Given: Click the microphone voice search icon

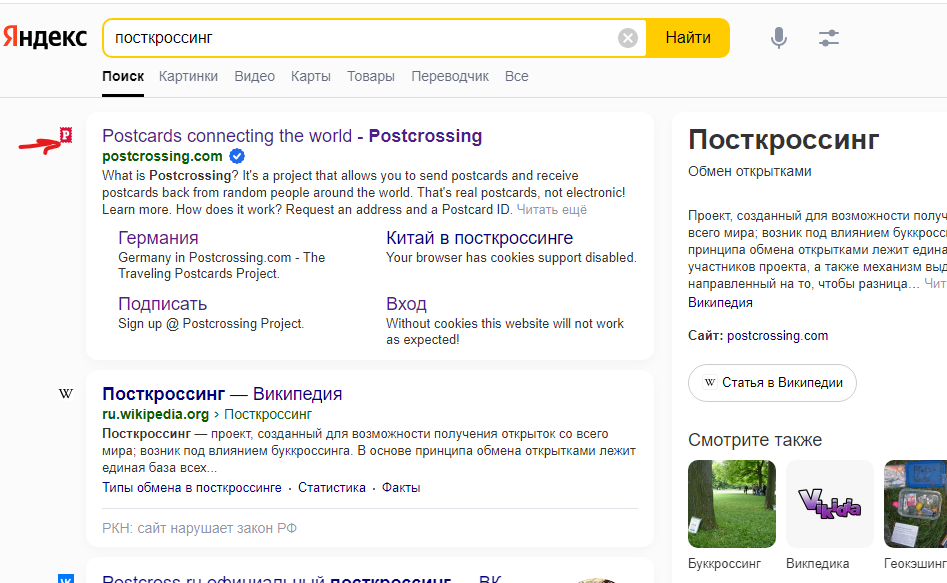Looking at the screenshot, I should pyautogui.click(x=778, y=38).
